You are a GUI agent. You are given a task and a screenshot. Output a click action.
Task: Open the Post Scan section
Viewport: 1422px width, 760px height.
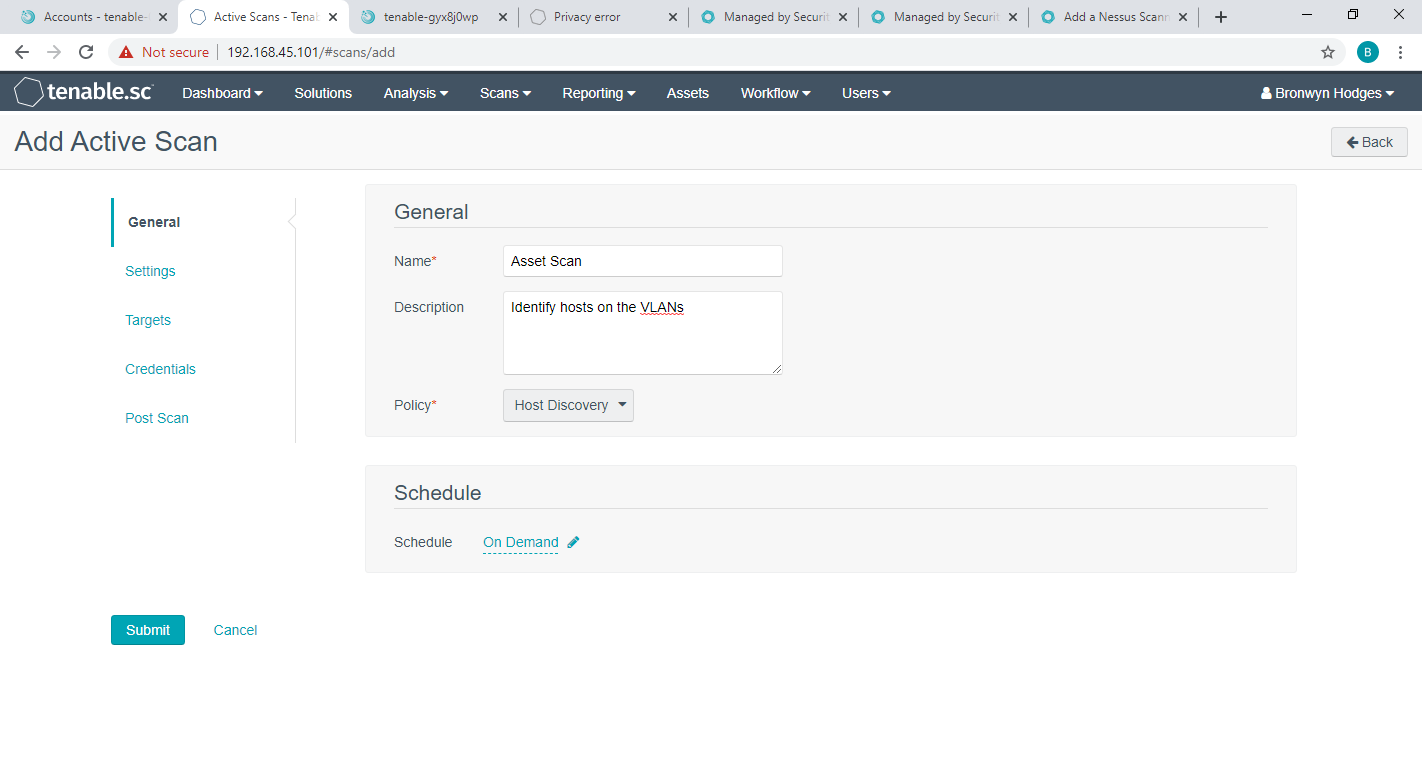tap(157, 418)
